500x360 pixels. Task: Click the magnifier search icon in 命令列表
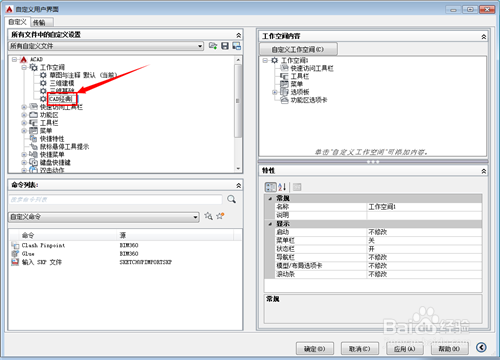click(x=231, y=199)
